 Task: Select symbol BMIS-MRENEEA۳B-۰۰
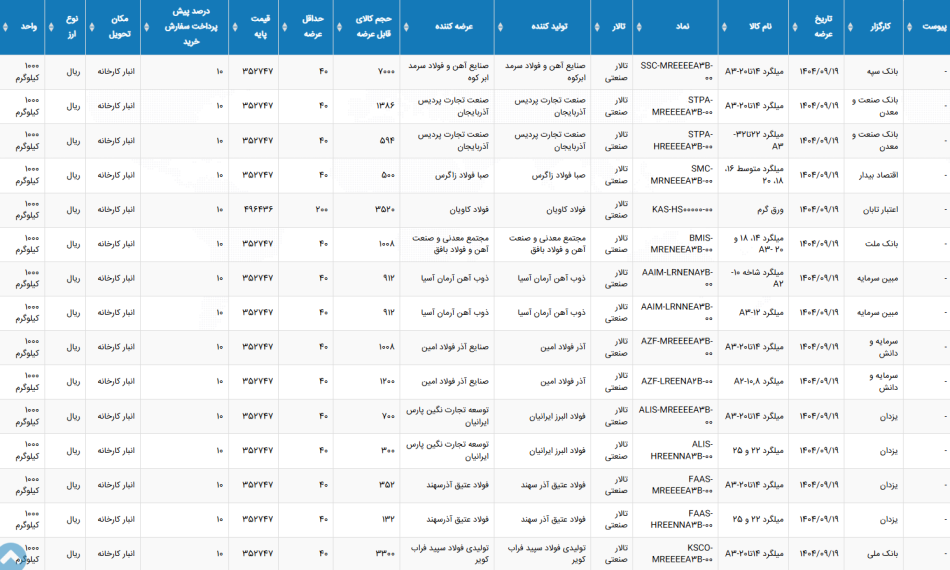[x=682, y=244]
